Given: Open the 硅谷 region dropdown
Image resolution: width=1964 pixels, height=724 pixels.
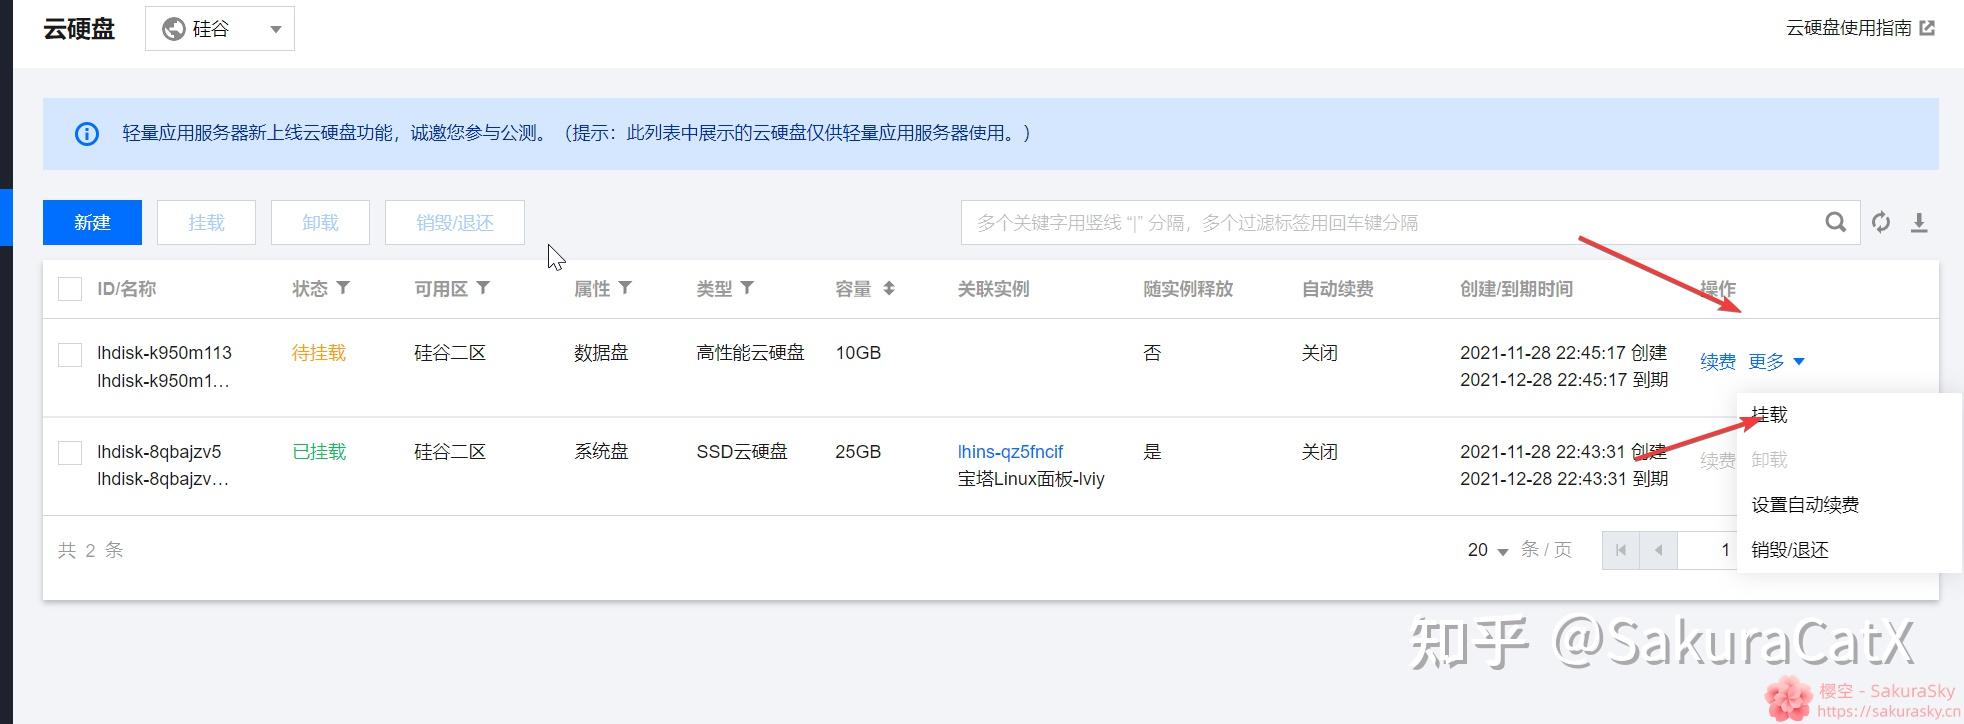Looking at the screenshot, I should pyautogui.click(x=220, y=29).
